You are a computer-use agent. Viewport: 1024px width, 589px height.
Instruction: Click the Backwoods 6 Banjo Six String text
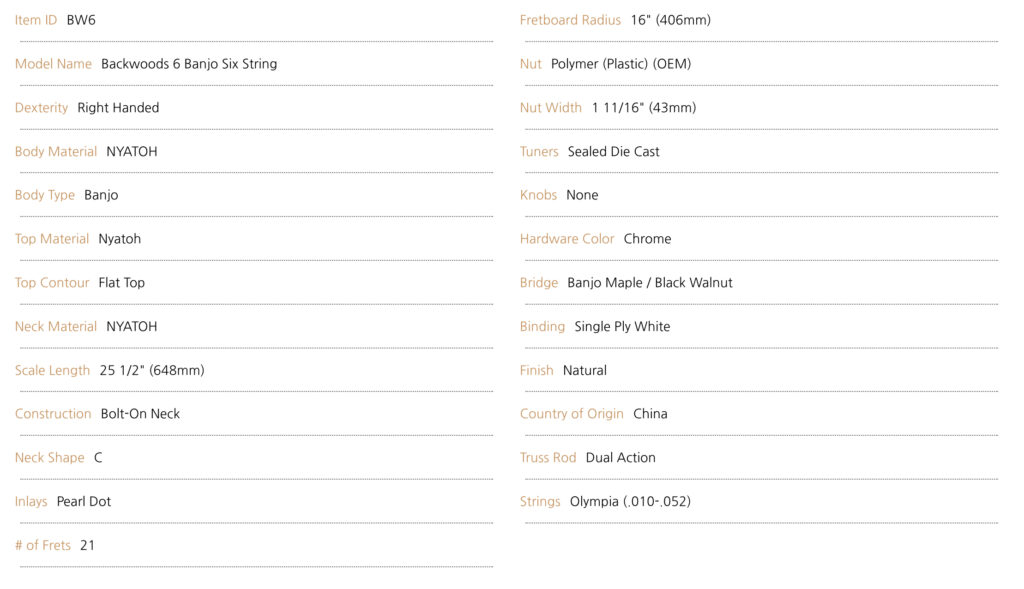click(189, 64)
